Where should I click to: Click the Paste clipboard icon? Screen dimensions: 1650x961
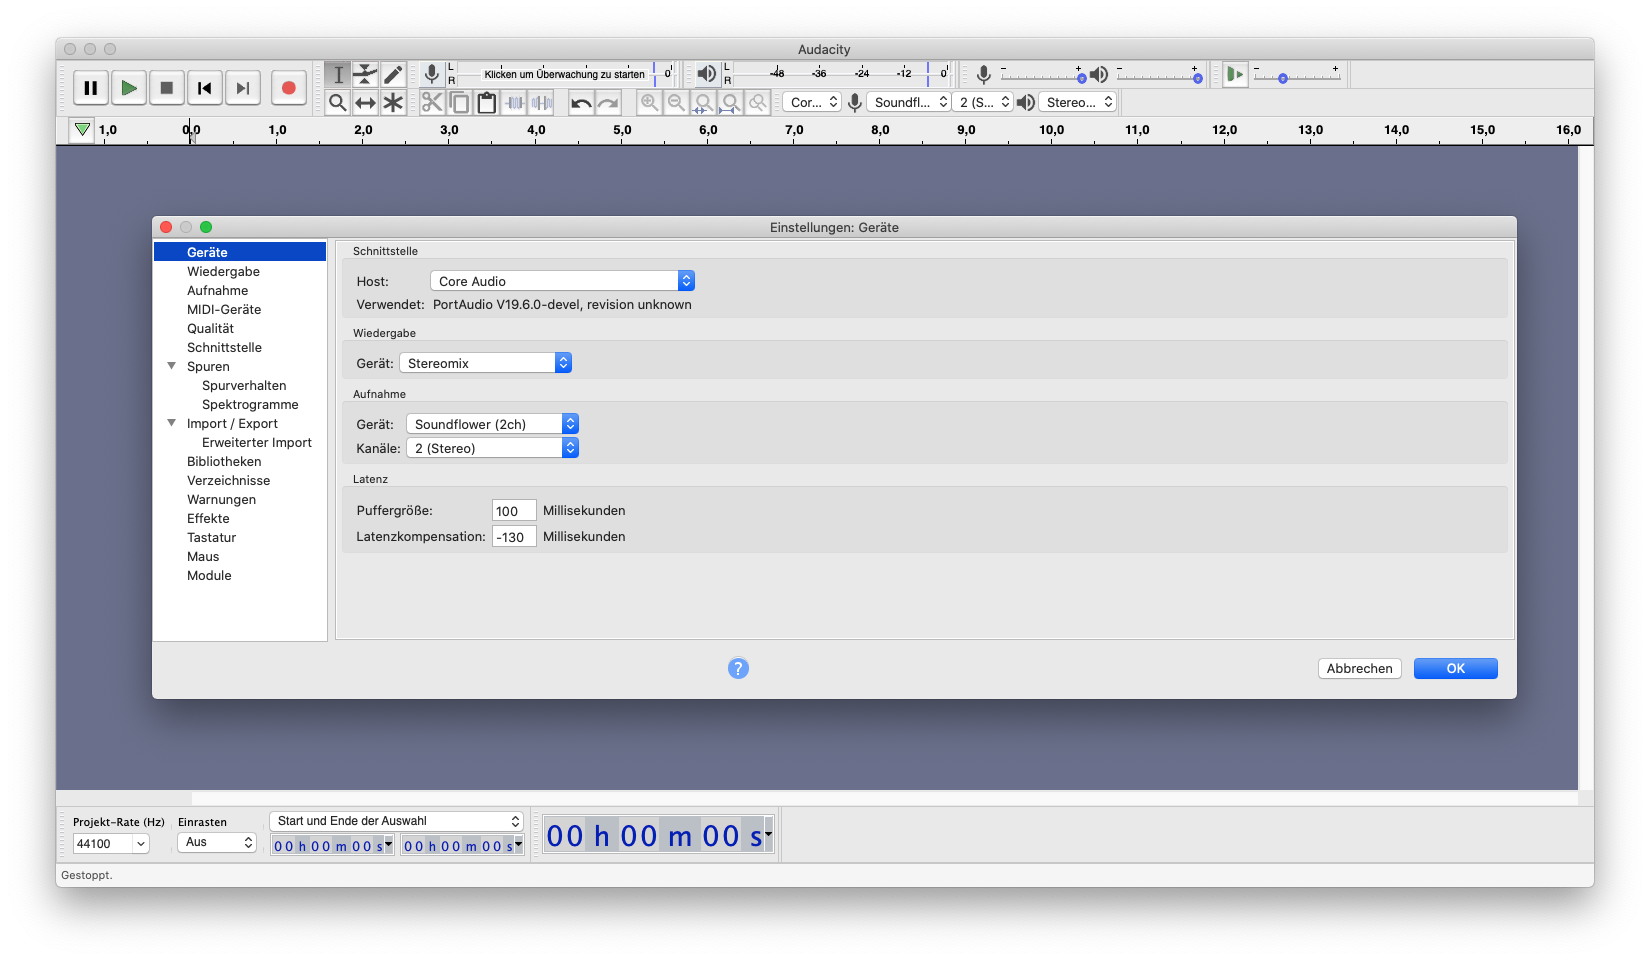tap(487, 102)
